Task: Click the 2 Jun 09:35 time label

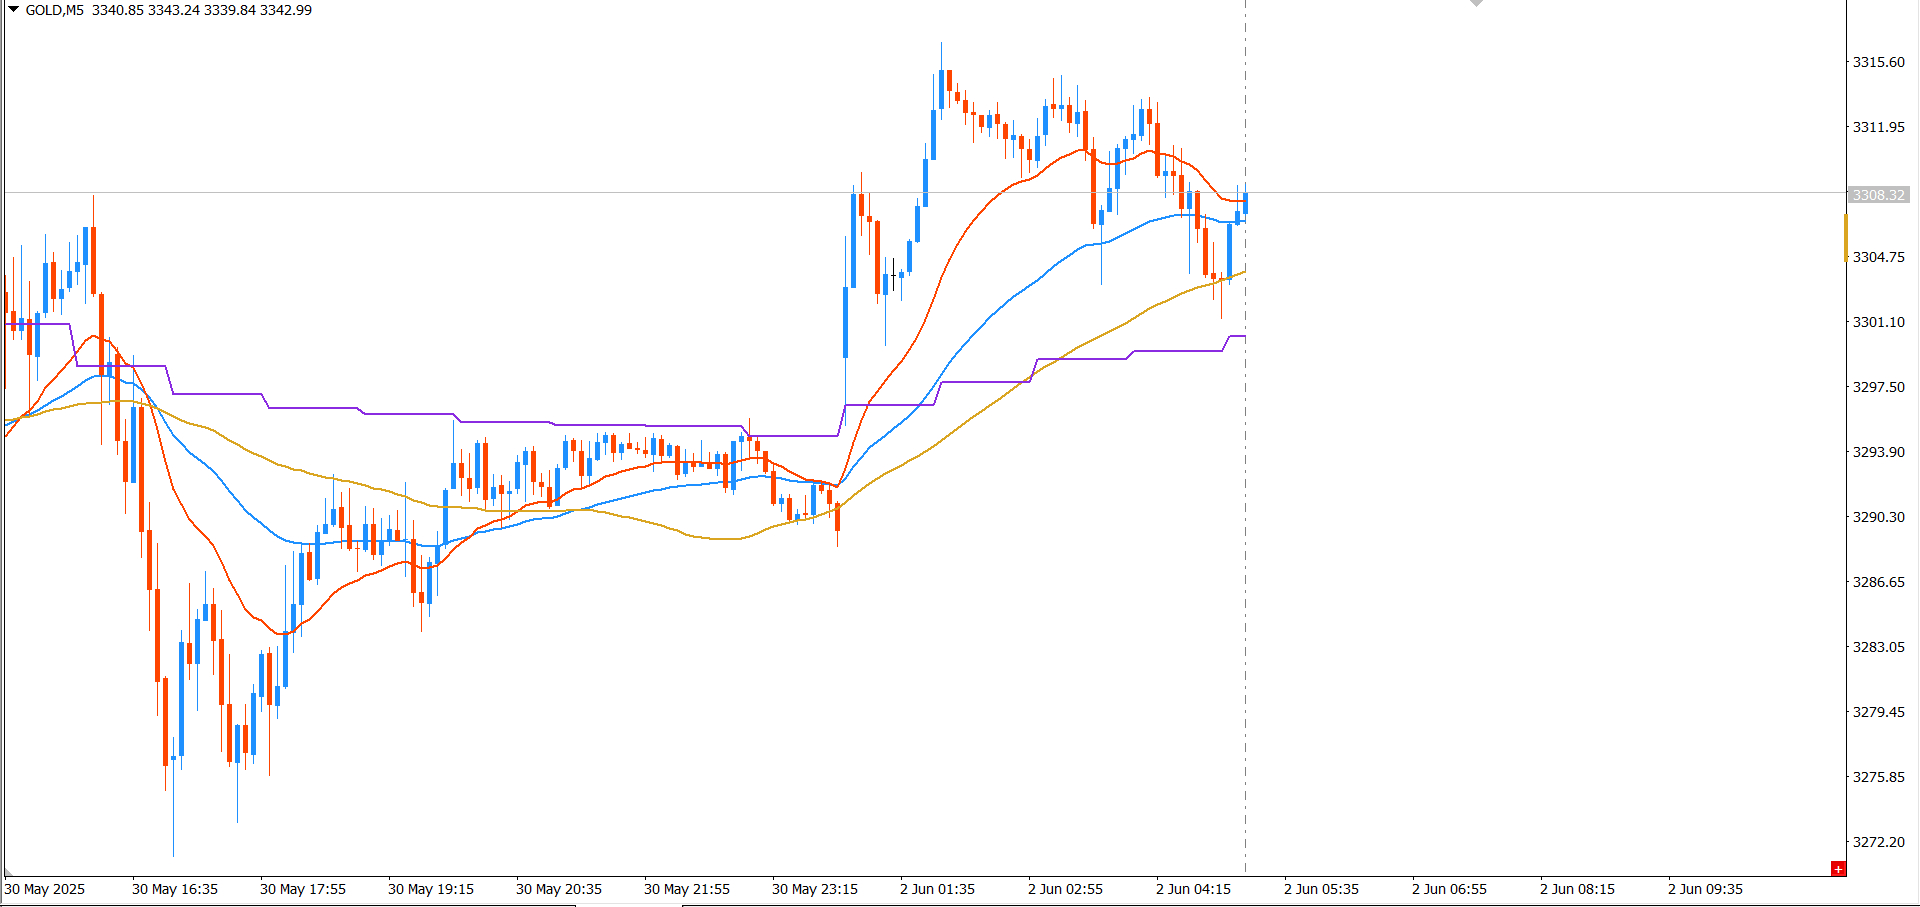Action: click(x=1705, y=889)
